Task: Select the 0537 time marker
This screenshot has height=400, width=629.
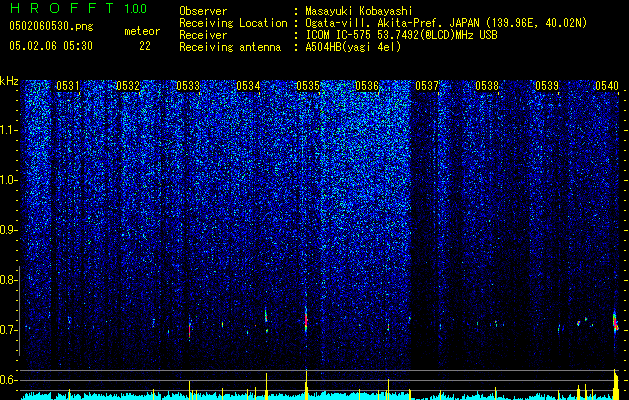Action: click(427, 86)
